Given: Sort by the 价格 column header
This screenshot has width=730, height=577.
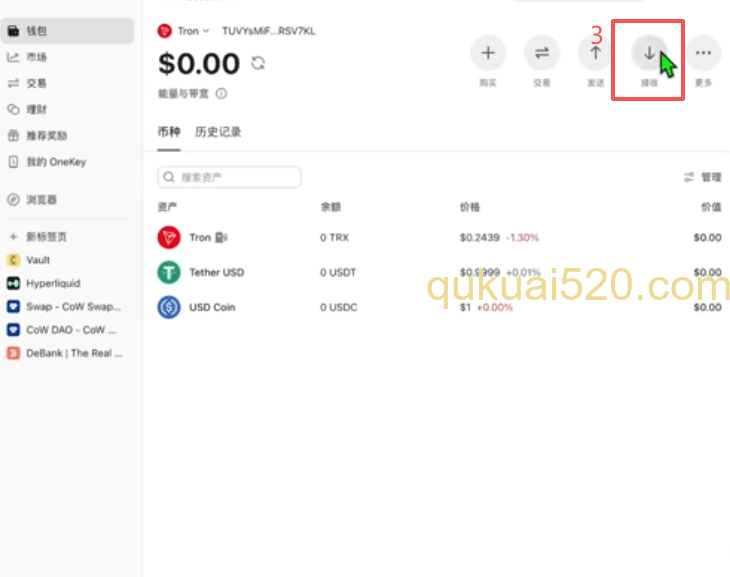Looking at the screenshot, I should click(470, 207).
